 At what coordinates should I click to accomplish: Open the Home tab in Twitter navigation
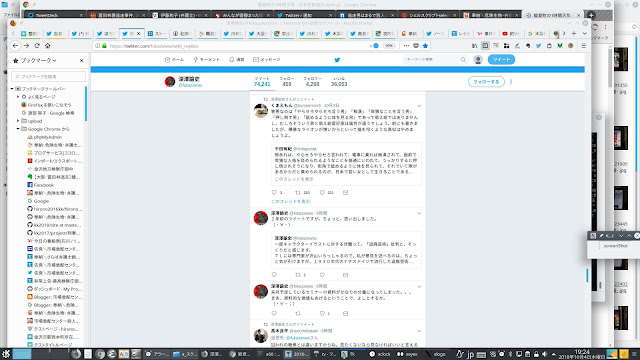pyautogui.click(x=174, y=60)
